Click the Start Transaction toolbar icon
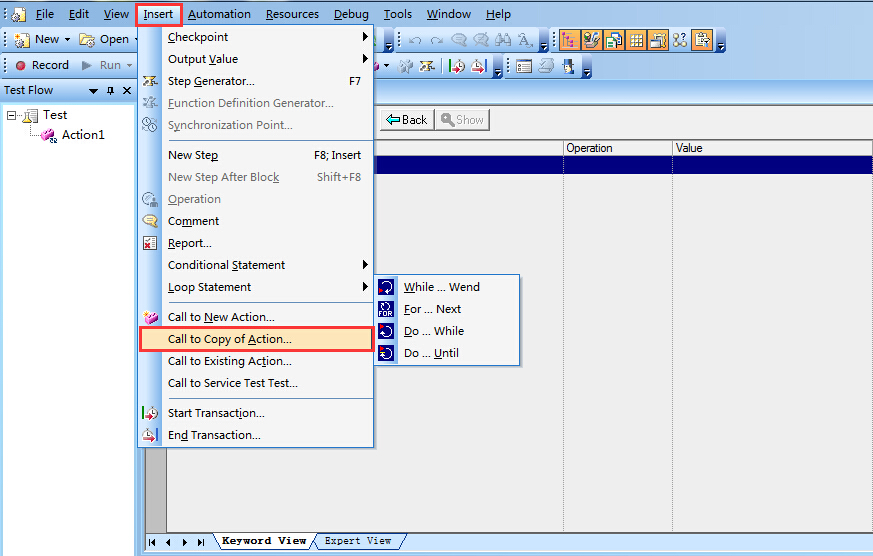873x556 pixels. [457, 67]
